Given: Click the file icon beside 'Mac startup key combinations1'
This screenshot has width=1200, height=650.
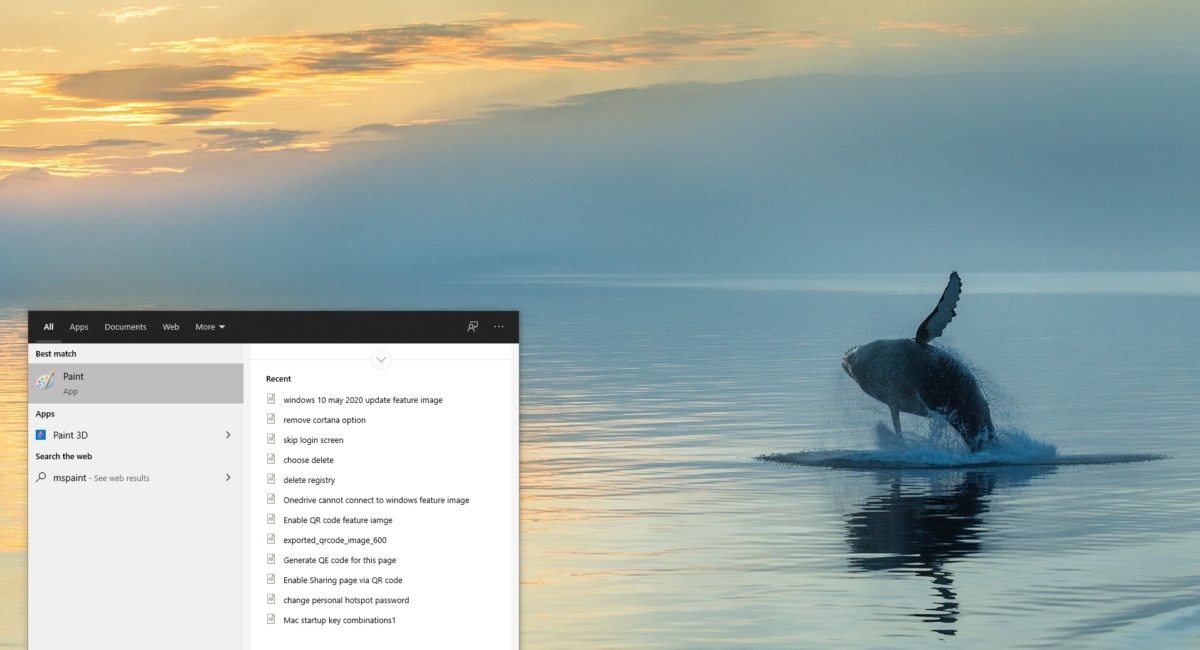Looking at the screenshot, I should point(271,619).
